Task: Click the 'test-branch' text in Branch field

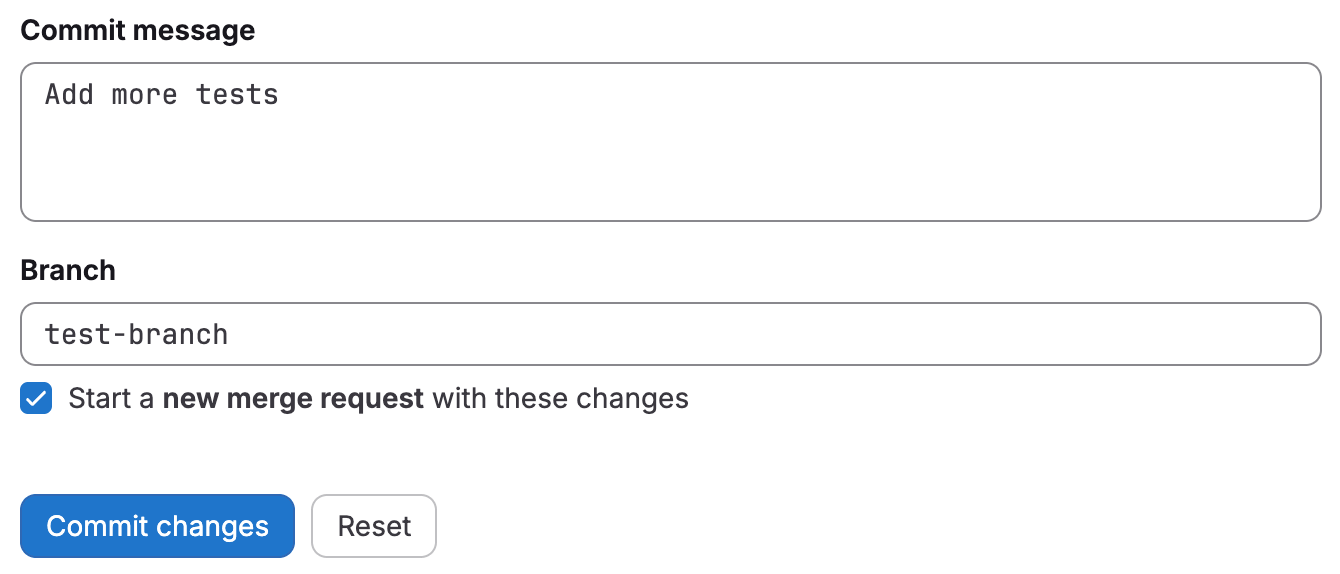Action: click(x=137, y=334)
